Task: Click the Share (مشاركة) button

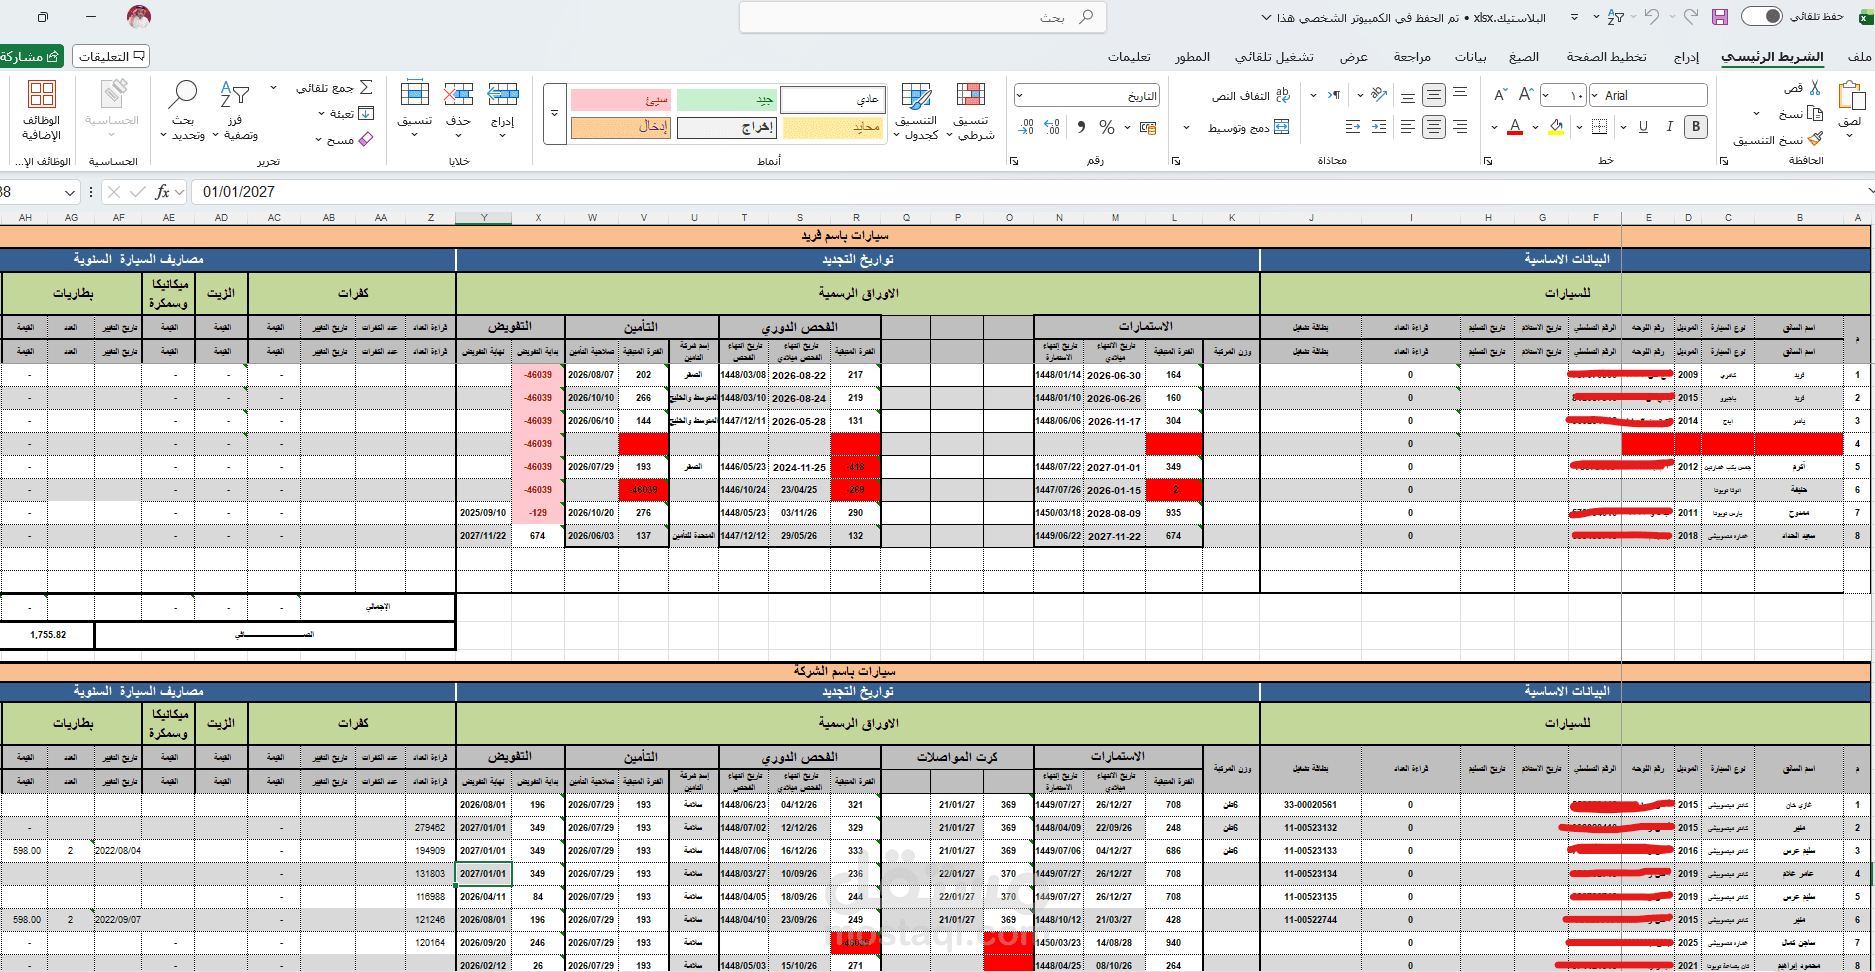Action: [x=30, y=56]
